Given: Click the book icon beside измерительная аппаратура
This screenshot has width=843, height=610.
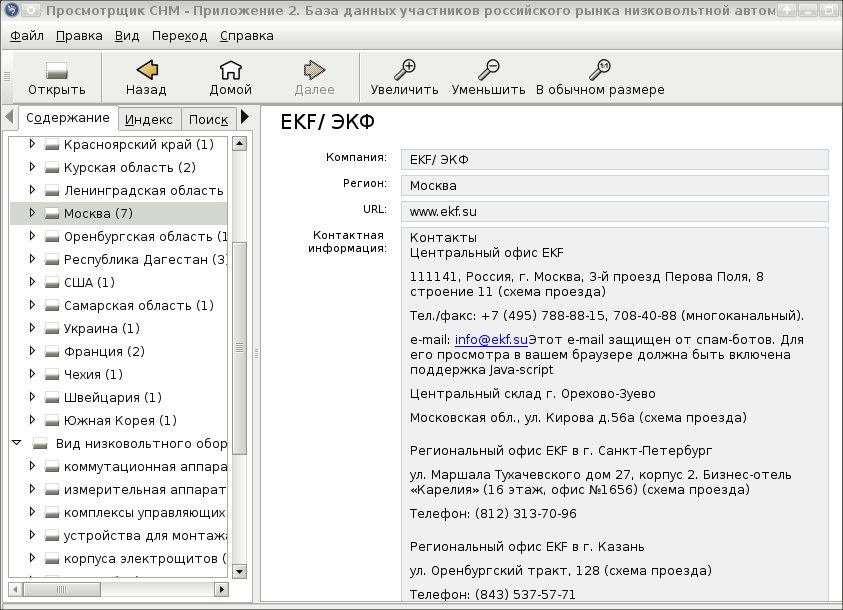Looking at the screenshot, I should point(52,490).
